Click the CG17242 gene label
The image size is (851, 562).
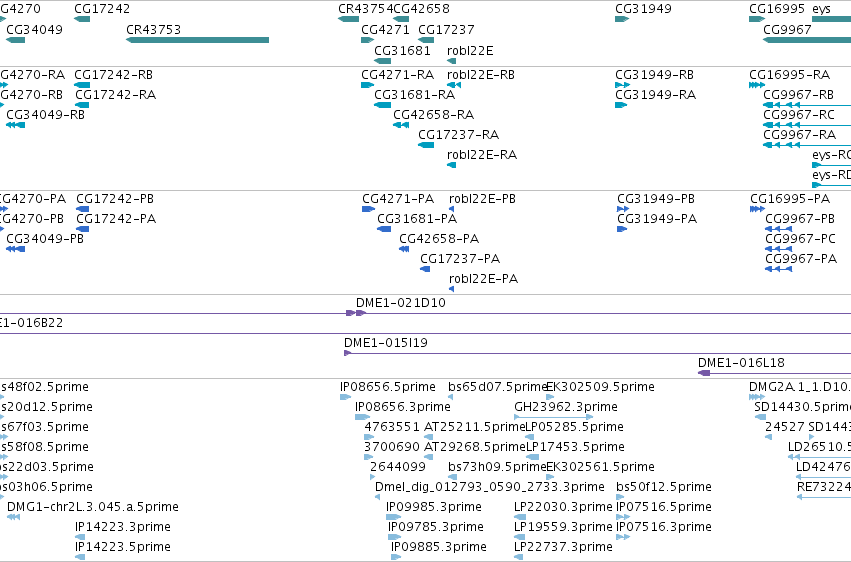102,9
